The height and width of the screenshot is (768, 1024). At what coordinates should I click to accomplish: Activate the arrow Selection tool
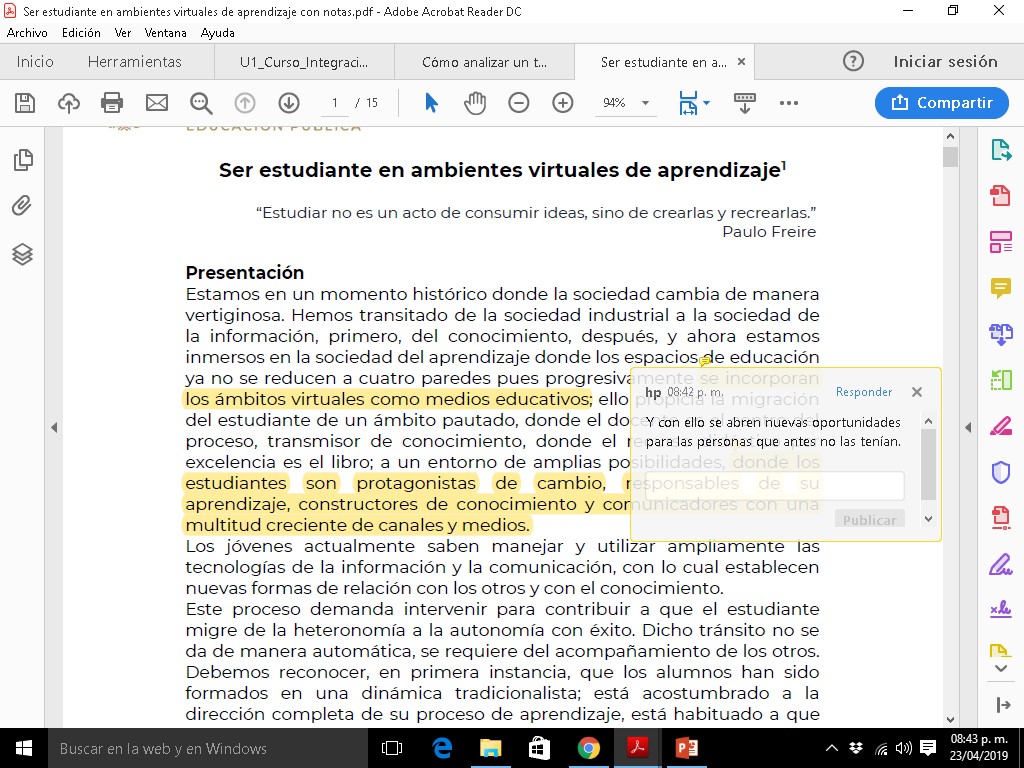tap(431, 103)
